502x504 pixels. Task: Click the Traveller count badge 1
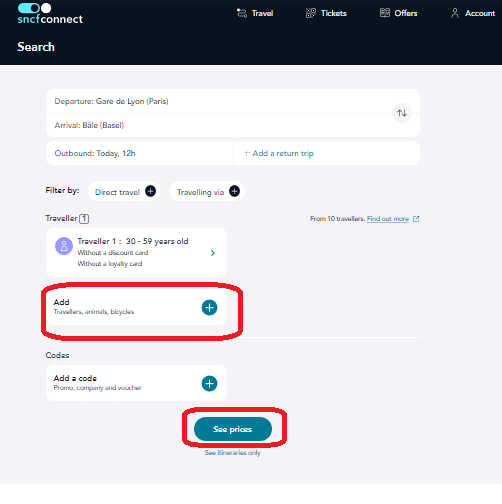pos(84,219)
